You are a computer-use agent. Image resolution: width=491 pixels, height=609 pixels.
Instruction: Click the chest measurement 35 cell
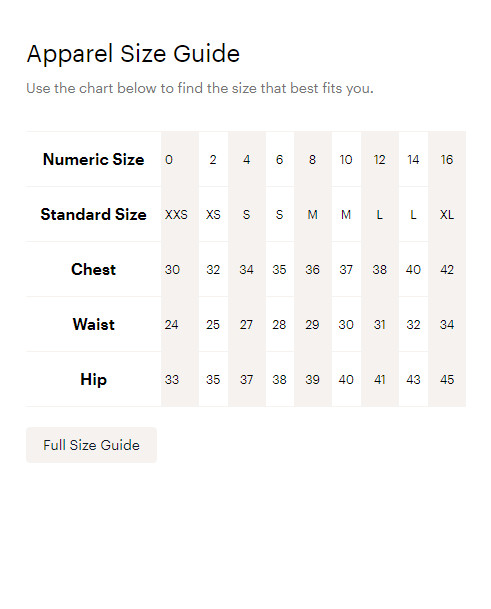[280, 269]
